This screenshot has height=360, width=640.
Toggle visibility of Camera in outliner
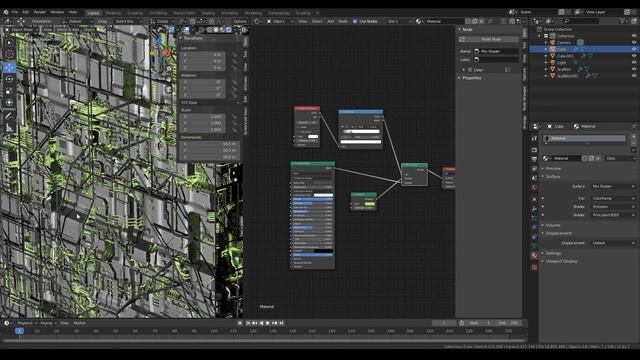point(634,42)
